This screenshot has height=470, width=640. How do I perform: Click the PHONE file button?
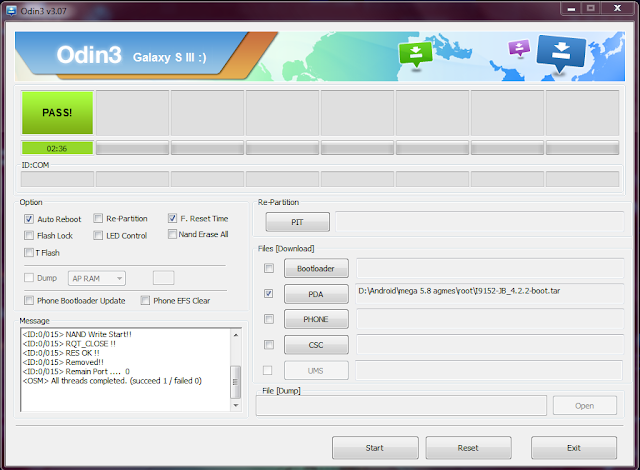[x=316, y=319]
